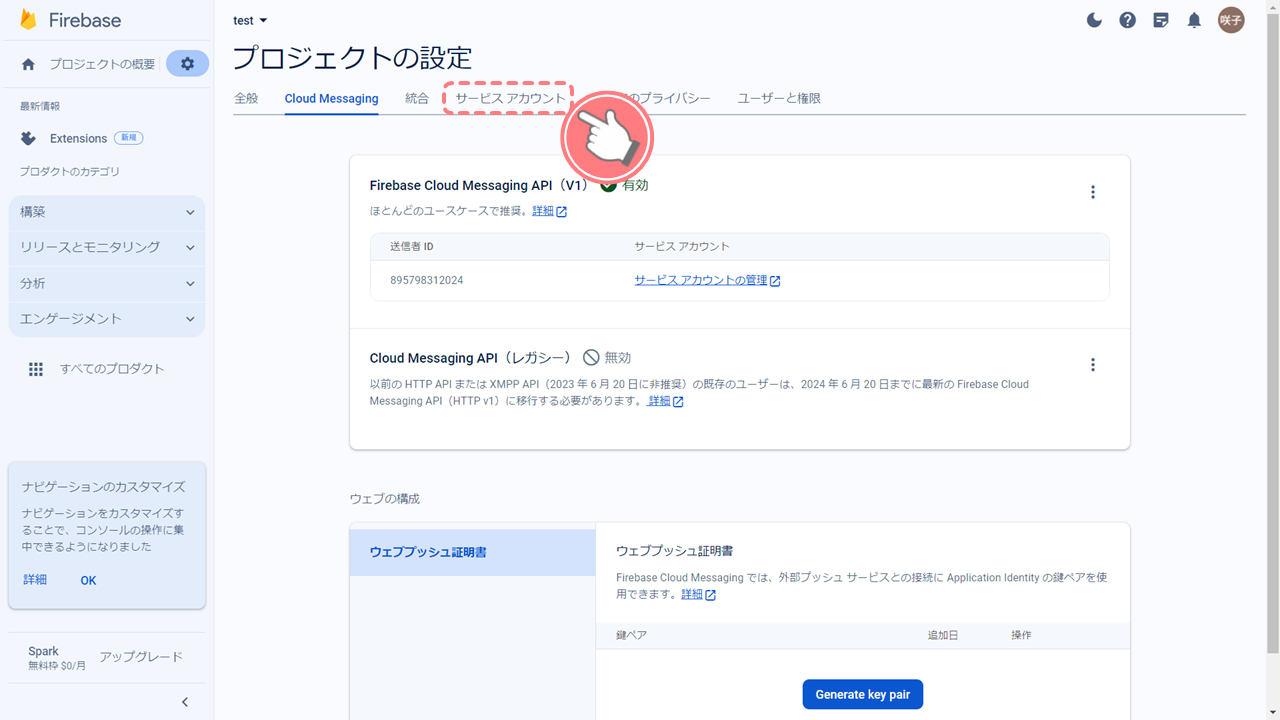The width and height of the screenshot is (1280, 720).
Task: Open 詳細 link in legacy API description
Action: tap(665, 401)
